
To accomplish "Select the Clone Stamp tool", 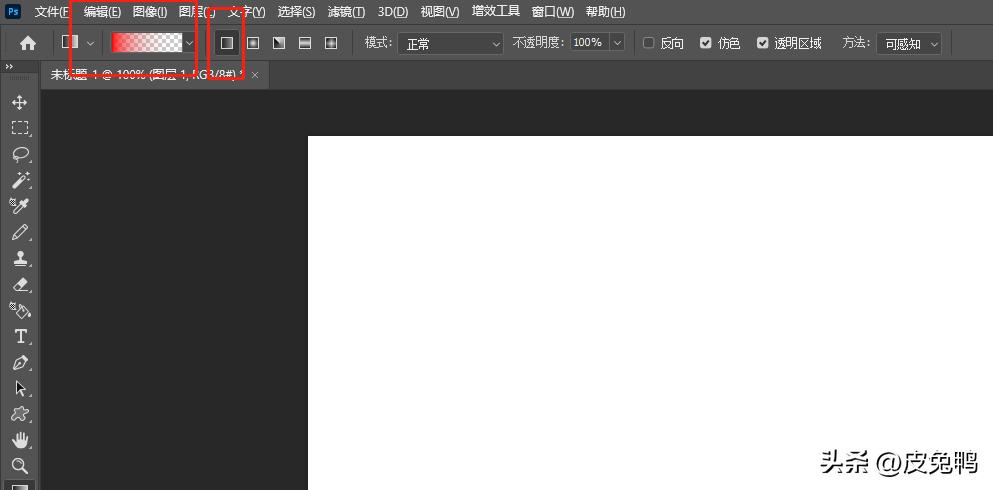I will pos(19,258).
